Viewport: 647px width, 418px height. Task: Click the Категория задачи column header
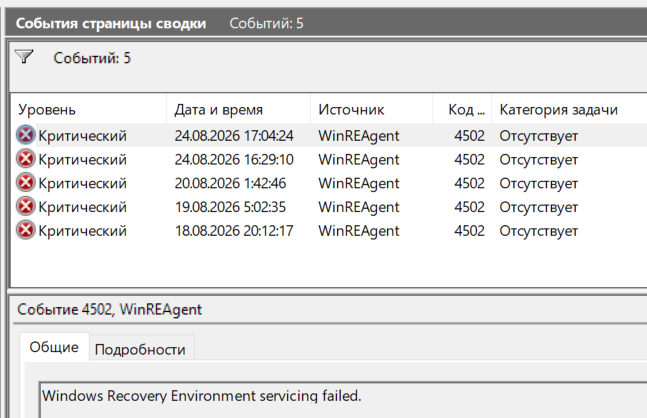[569, 109]
